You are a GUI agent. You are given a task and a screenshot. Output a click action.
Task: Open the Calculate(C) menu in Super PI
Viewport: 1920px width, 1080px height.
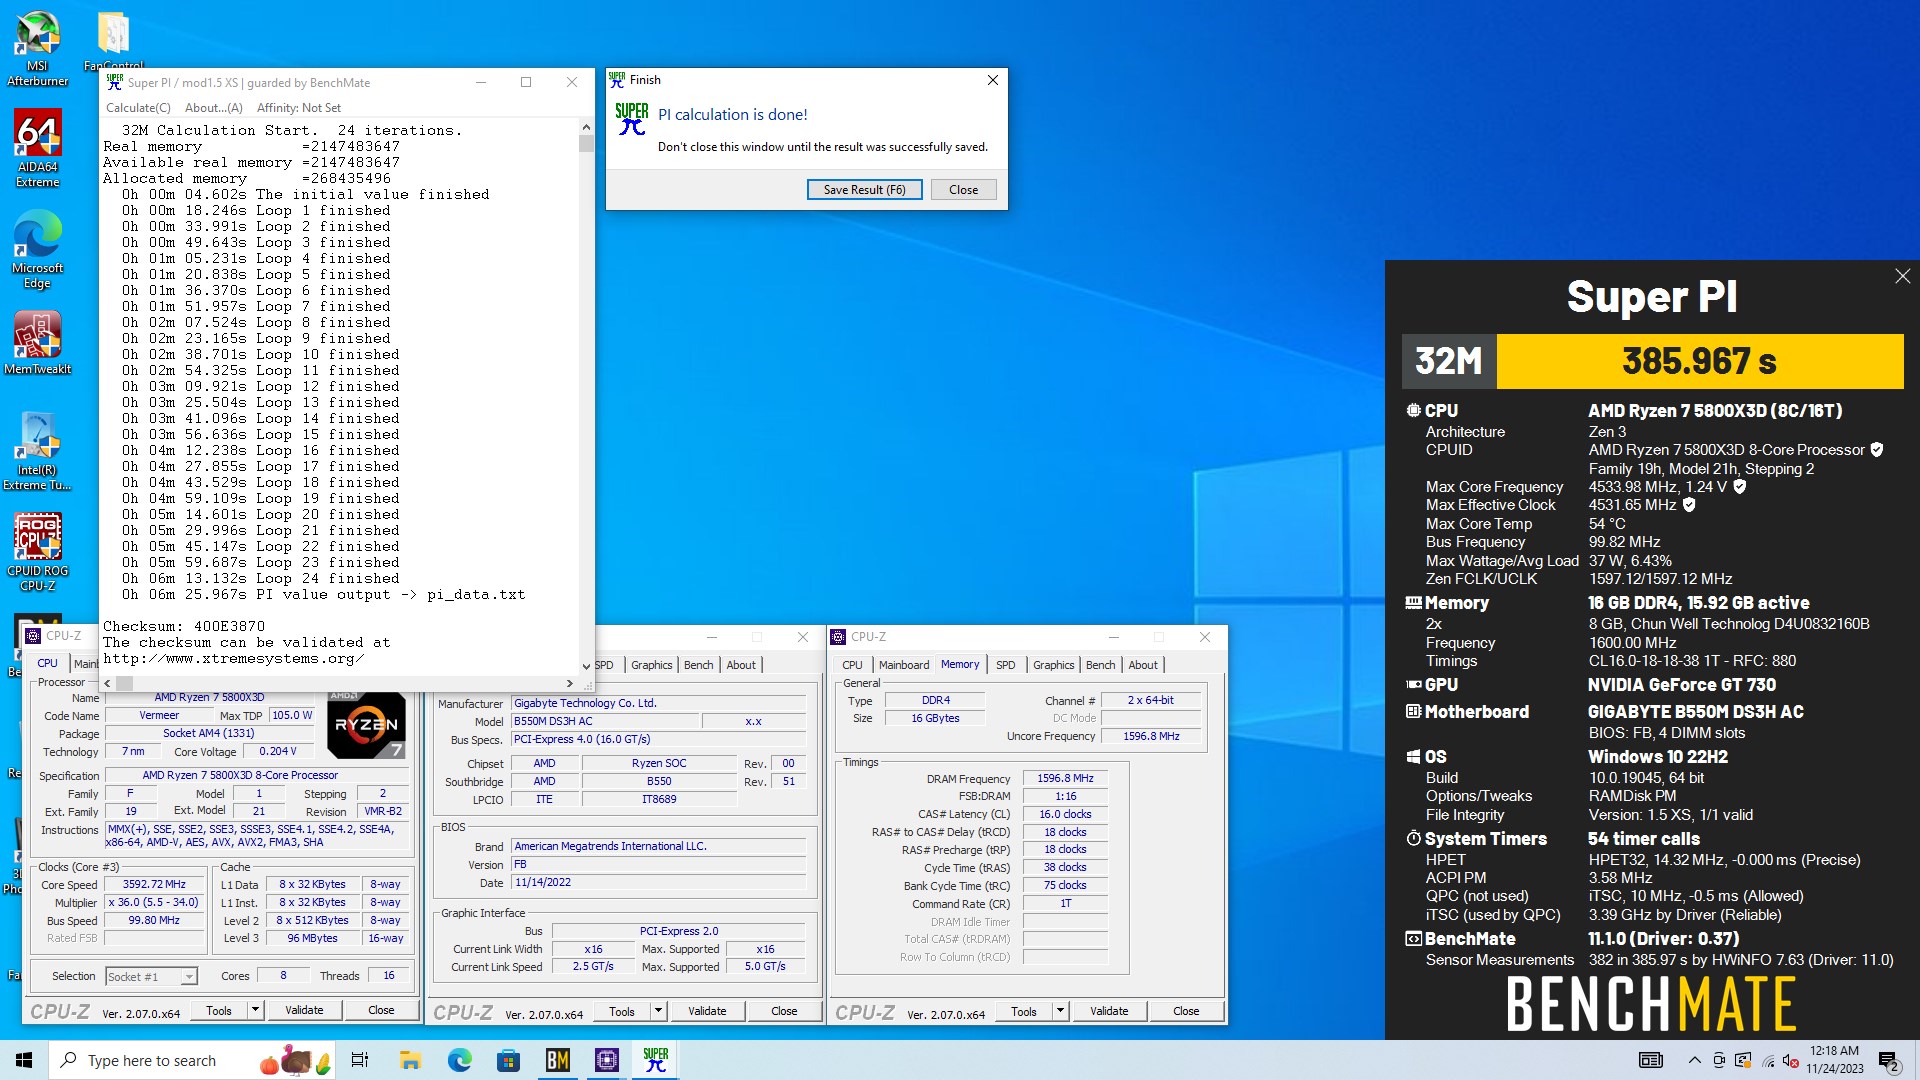pyautogui.click(x=138, y=108)
